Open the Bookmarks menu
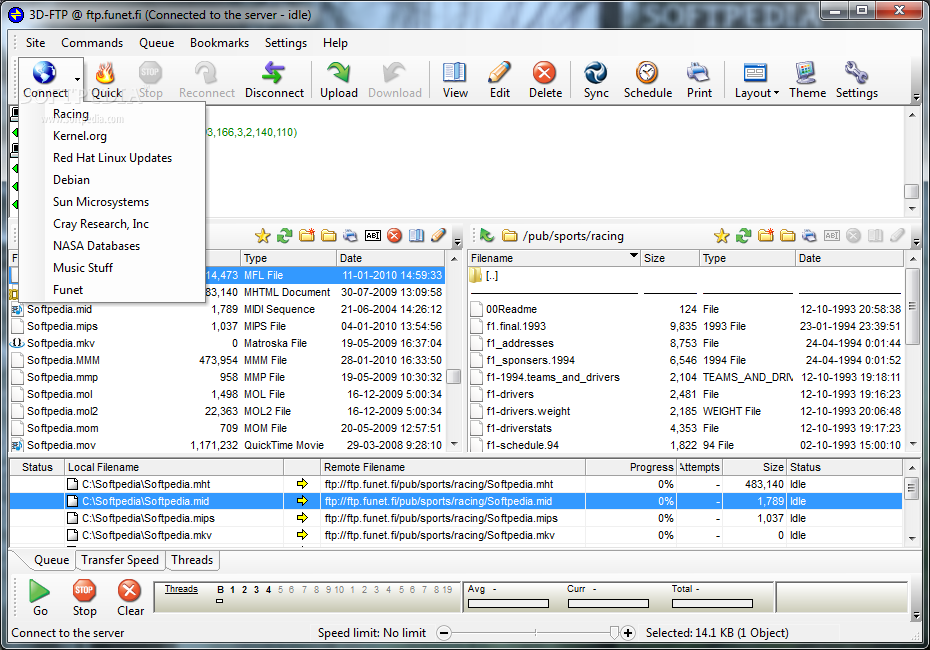This screenshot has height=650, width=930. tap(219, 43)
